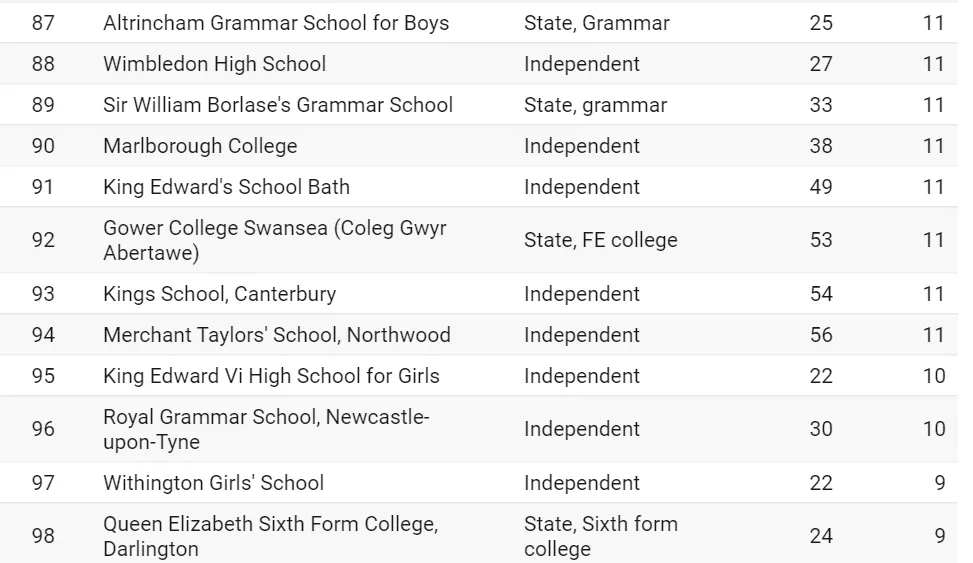Click rank number 97 cell

click(x=43, y=482)
